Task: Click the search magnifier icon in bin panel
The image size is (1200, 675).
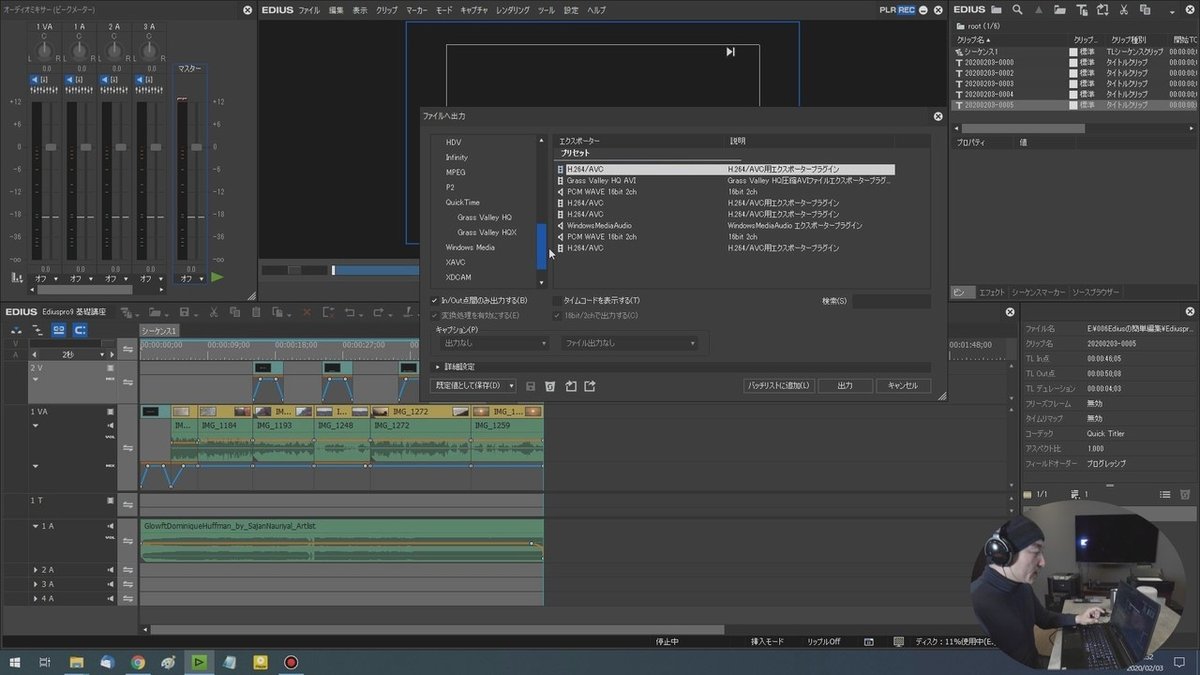Action: coord(1018,10)
